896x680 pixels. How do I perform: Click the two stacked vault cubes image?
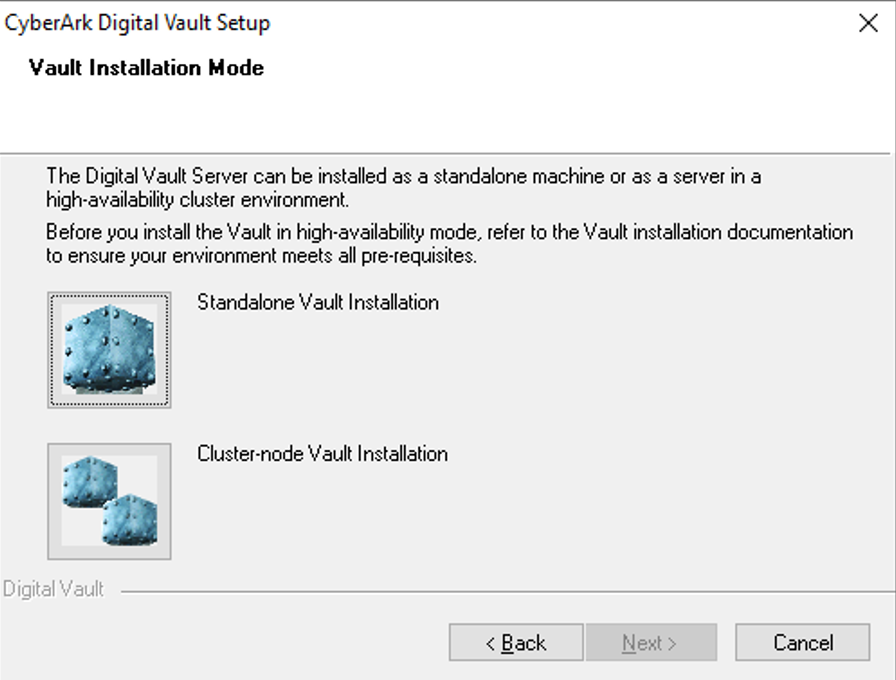click(x=109, y=501)
